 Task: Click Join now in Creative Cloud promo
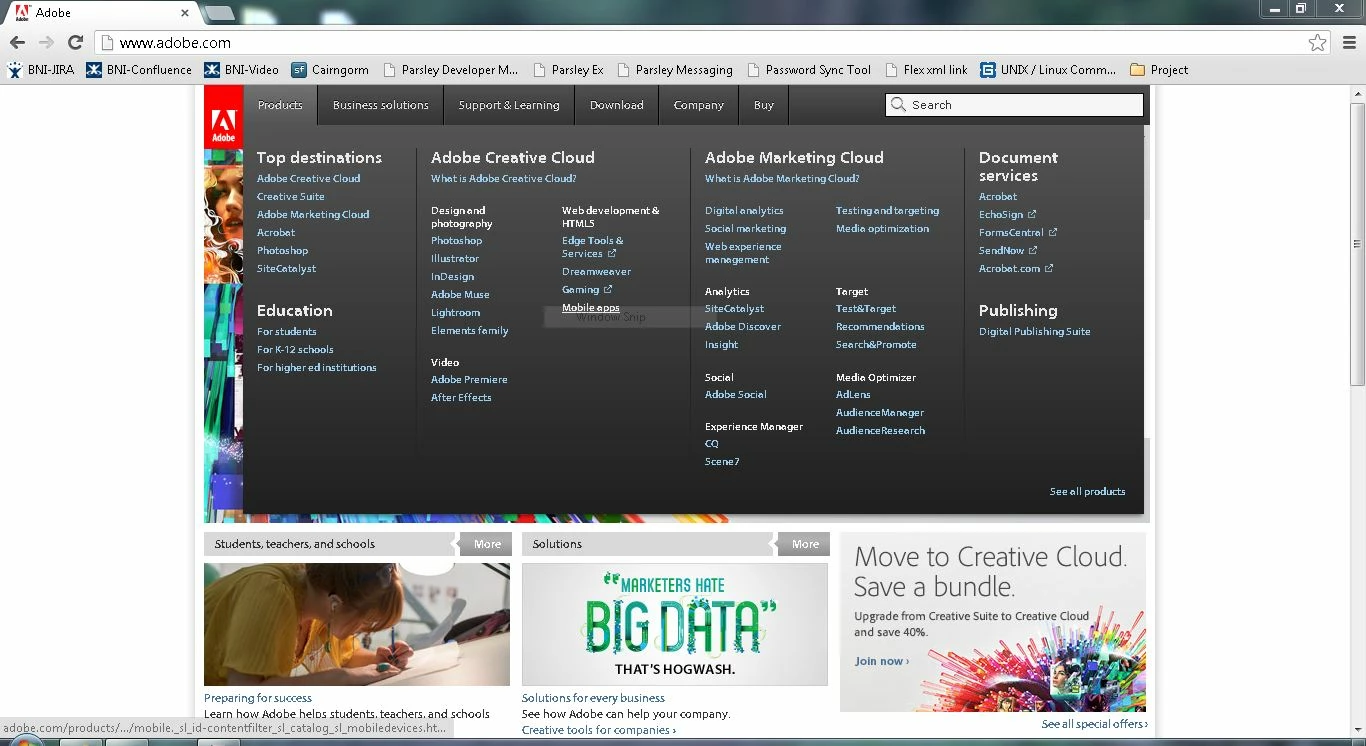tap(881, 661)
